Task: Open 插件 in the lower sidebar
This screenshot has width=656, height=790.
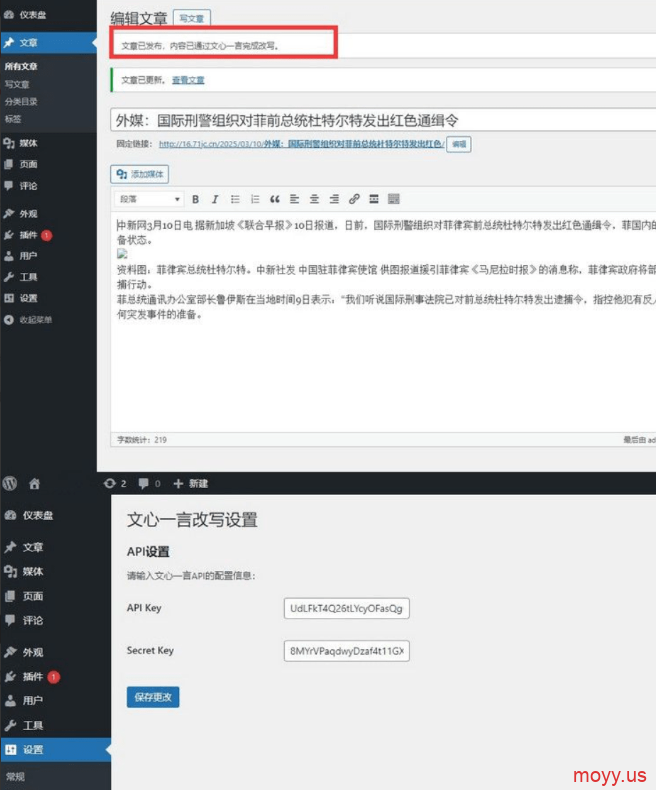Action: click(x=55, y=677)
